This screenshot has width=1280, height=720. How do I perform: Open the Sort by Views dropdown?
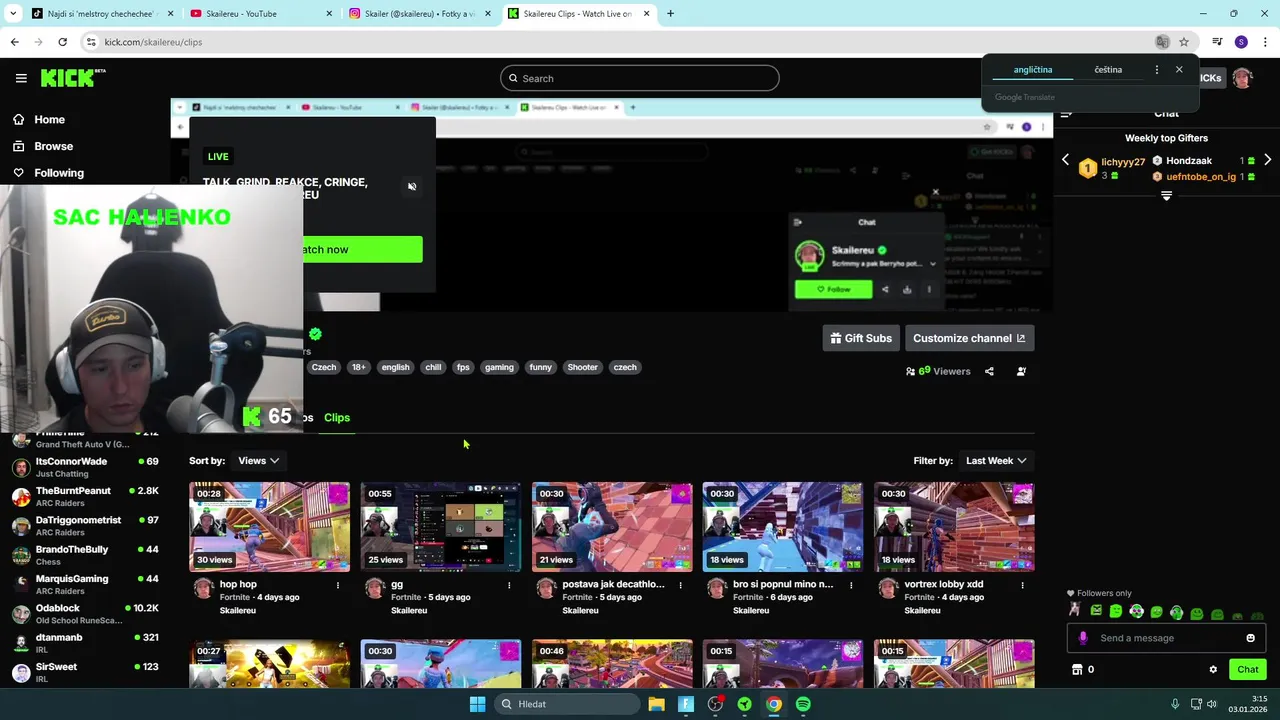[258, 461]
